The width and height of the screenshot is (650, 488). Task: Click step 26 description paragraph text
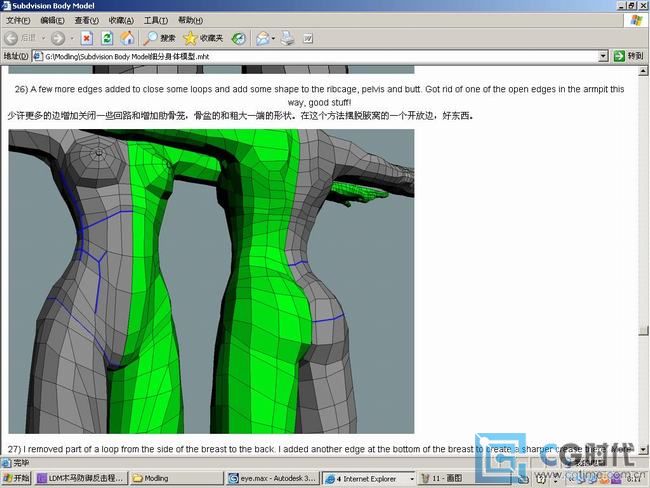tap(319, 96)
